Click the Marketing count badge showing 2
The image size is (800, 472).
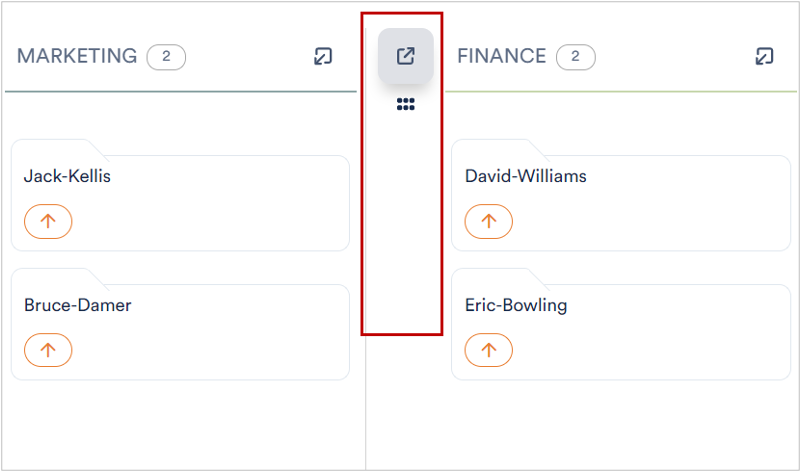click(x=166, y=57)
